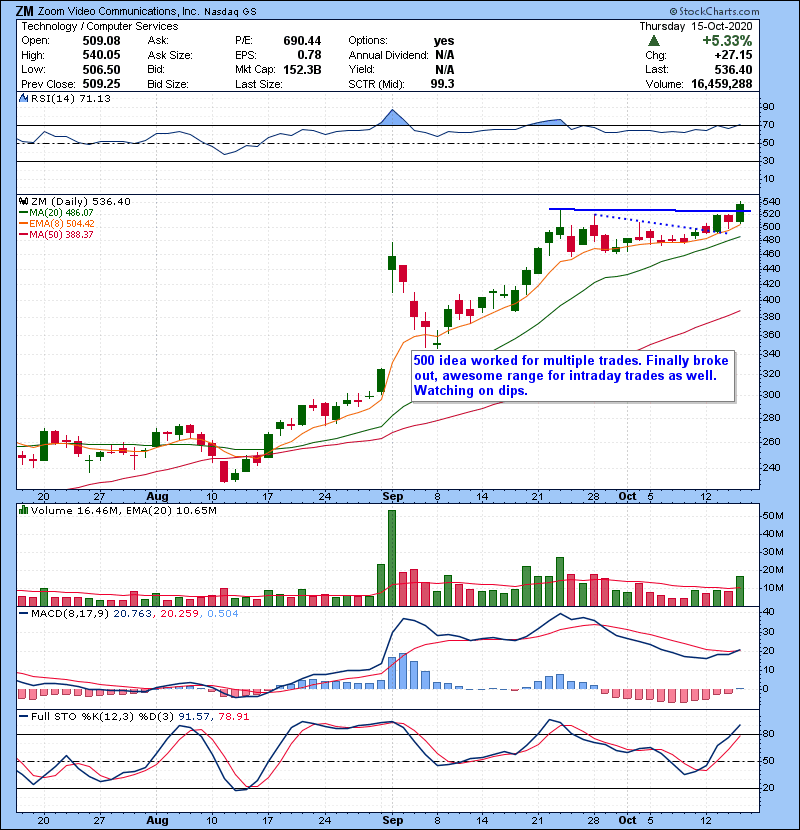Click the date Thursday 15-Oct-2020
Viewport: 800px width, 830px height.
click(x=696, y=26)
